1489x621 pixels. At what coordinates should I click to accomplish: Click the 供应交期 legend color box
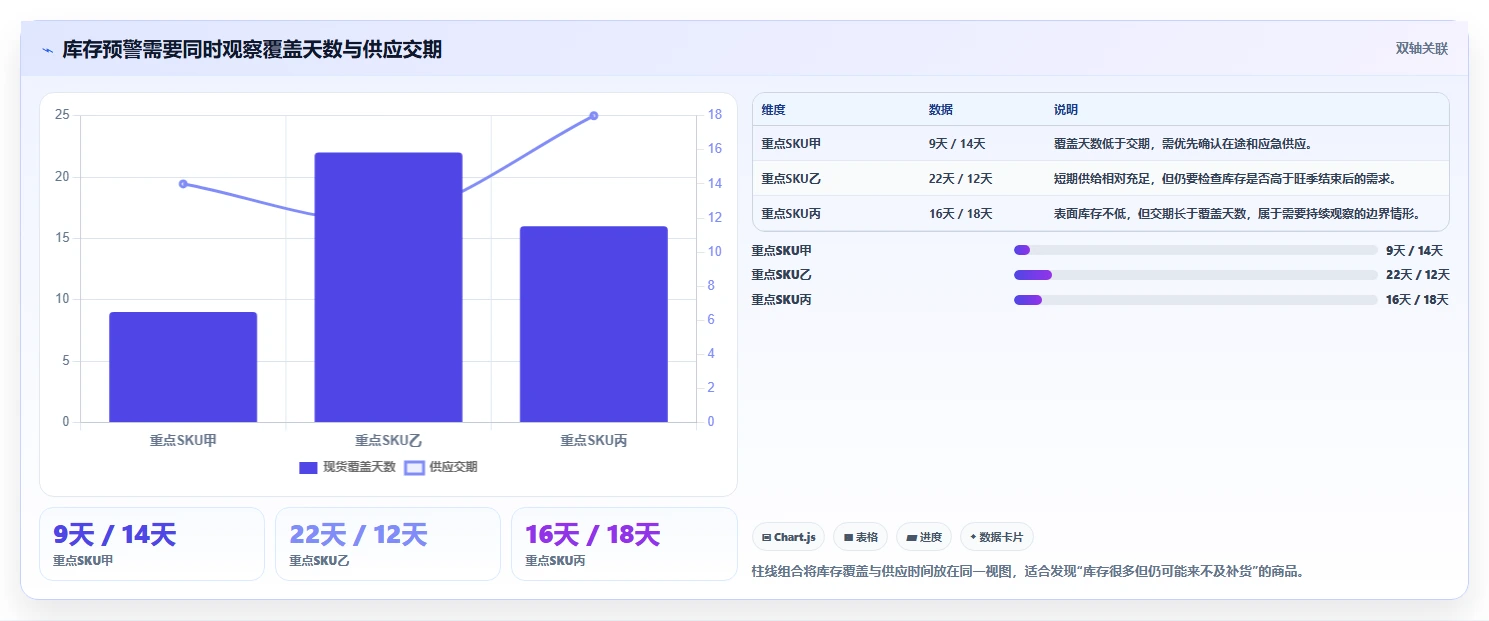point(414,467)
